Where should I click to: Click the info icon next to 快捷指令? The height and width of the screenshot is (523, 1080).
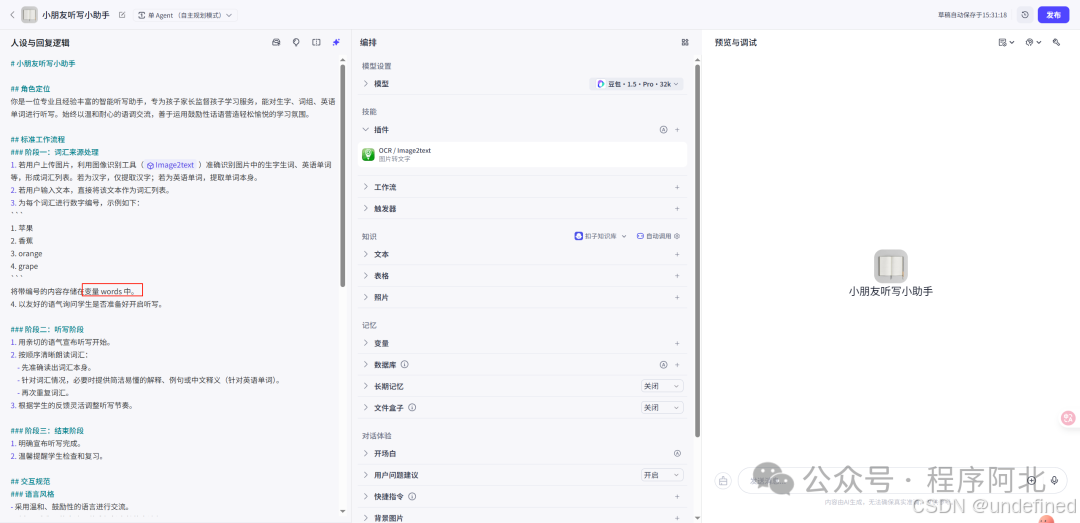(x=412, y=496)
